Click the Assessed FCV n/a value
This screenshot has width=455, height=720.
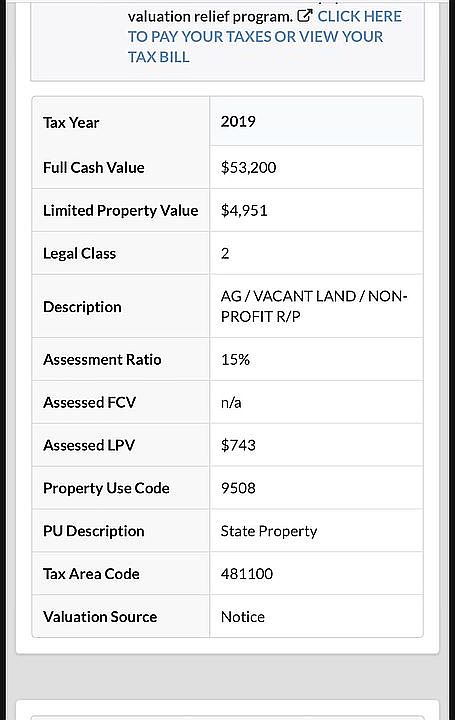click(x=231, y=403)
